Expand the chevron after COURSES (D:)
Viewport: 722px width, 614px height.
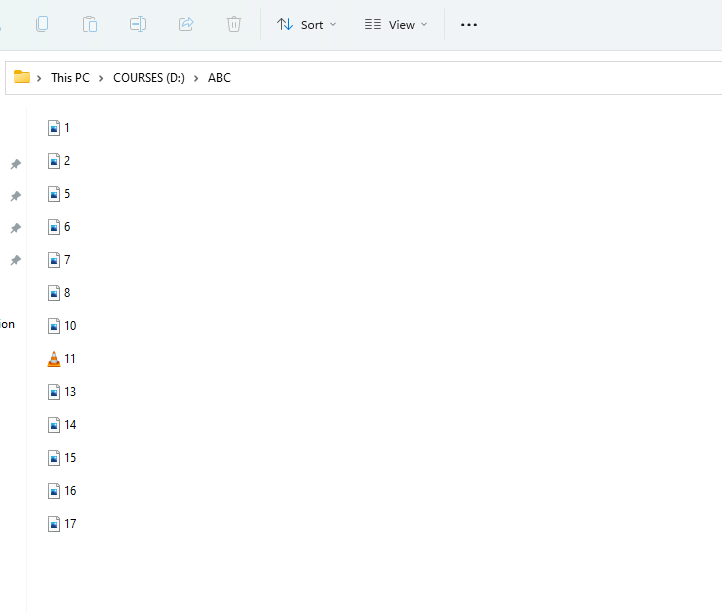[196, 78]
